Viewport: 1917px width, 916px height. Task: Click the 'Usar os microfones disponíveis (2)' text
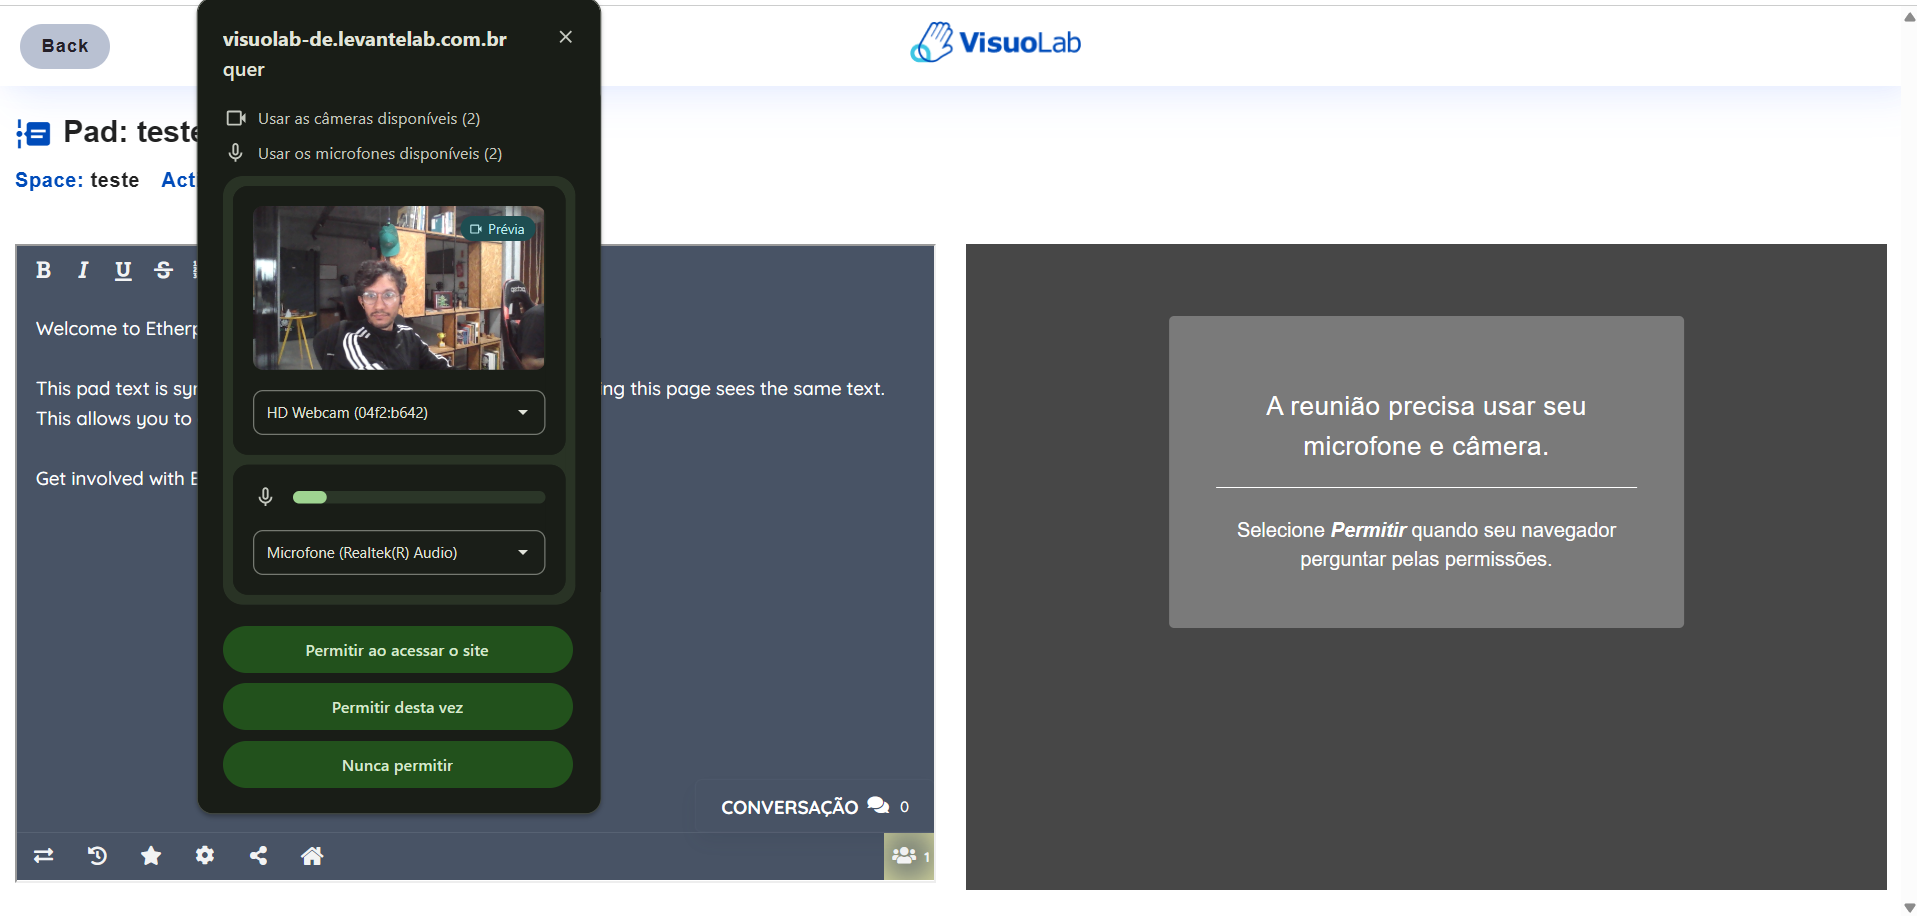click(x=380, y=154)
